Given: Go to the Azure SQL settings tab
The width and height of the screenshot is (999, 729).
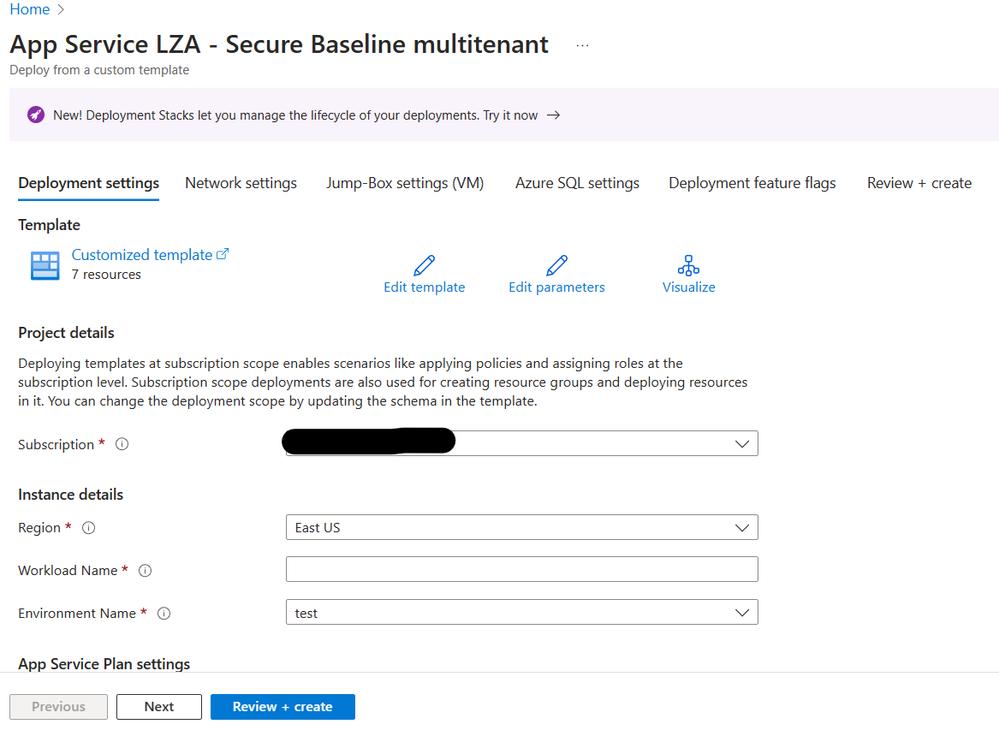Looking at the screenshot, I should [577, 183].
